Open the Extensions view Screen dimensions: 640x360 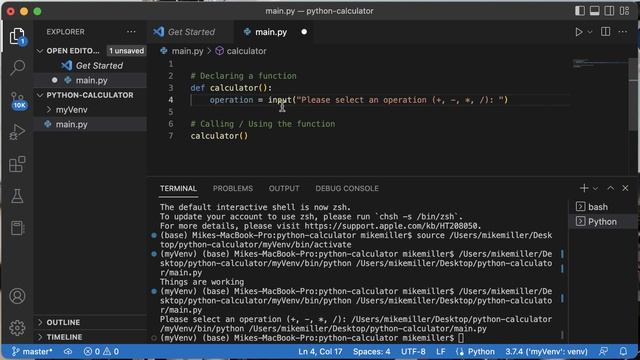click(17, 164)
